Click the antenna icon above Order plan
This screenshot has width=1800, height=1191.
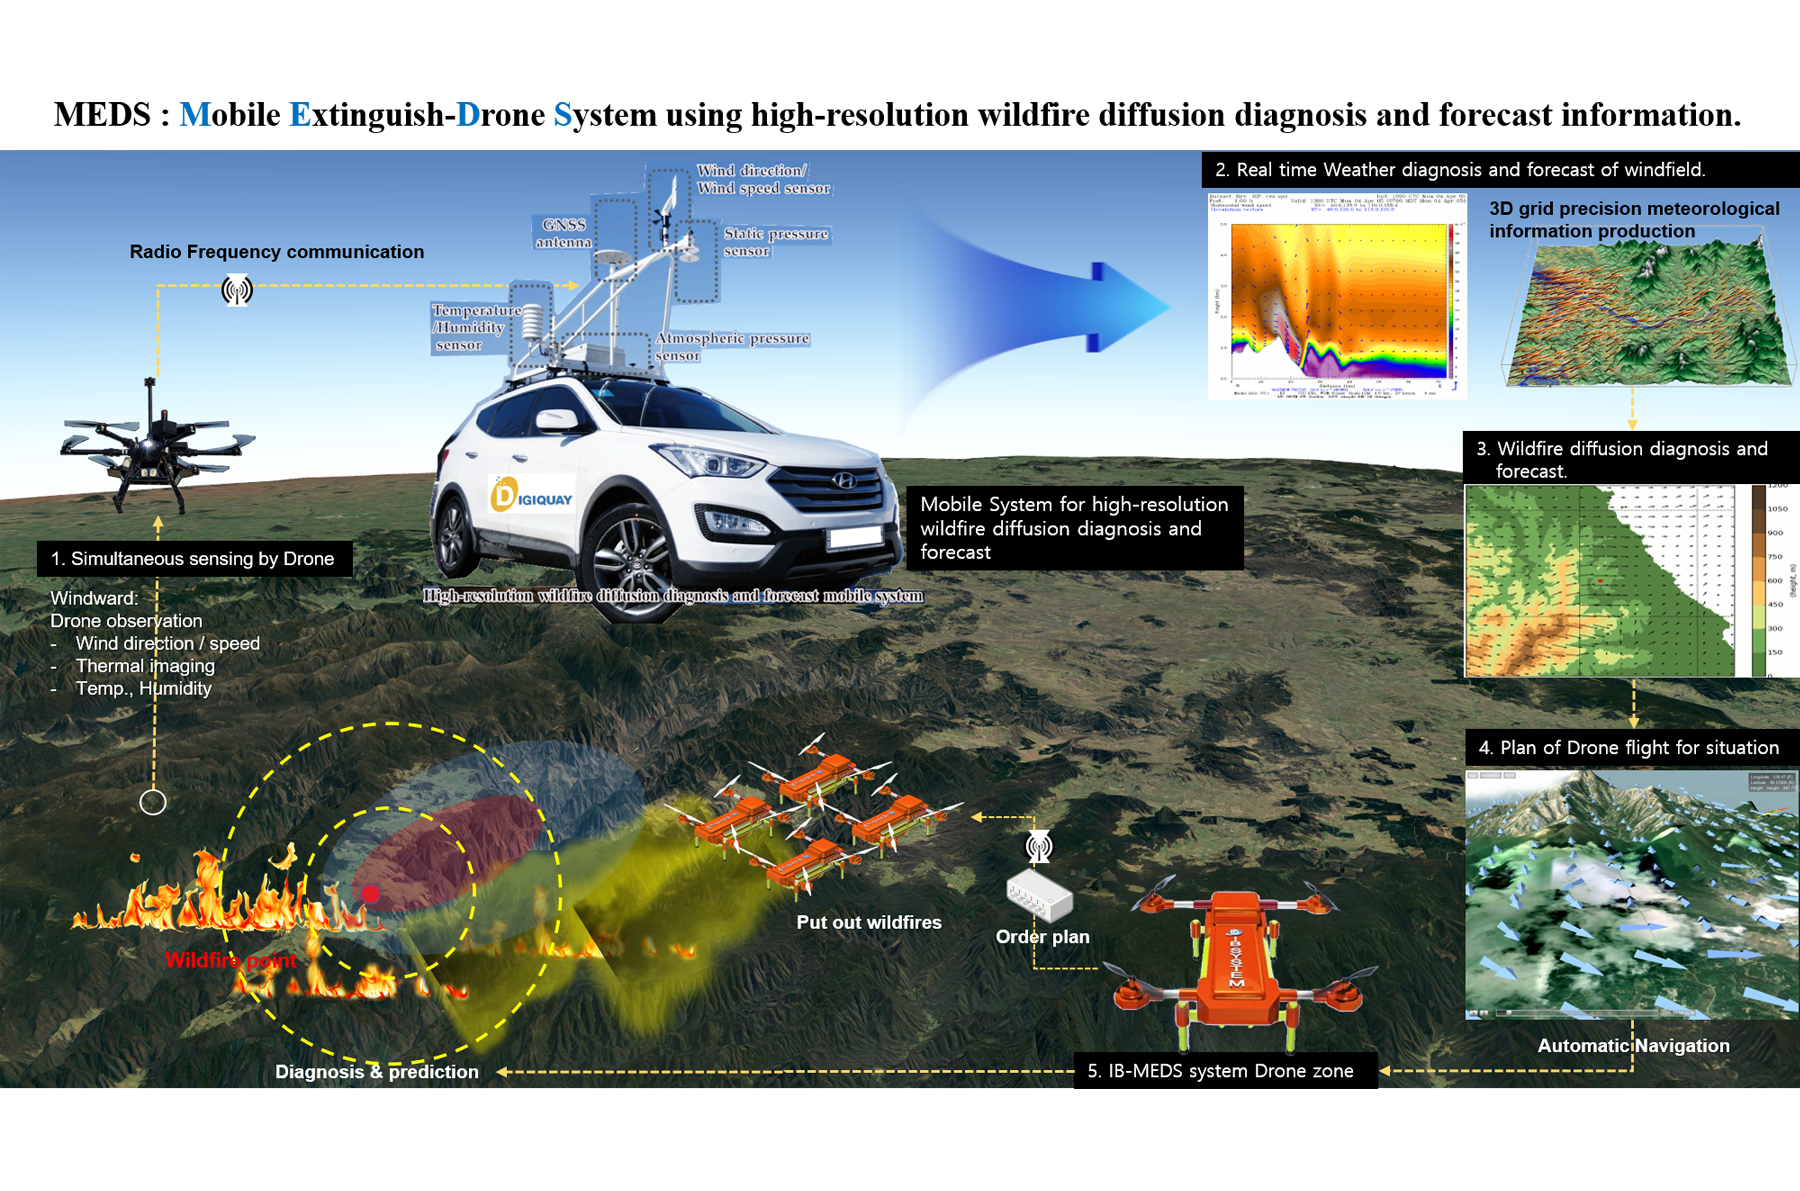1040,846
